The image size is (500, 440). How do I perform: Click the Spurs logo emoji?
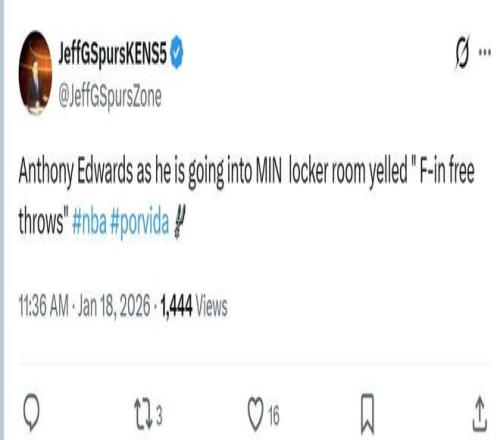coord(180,221)
